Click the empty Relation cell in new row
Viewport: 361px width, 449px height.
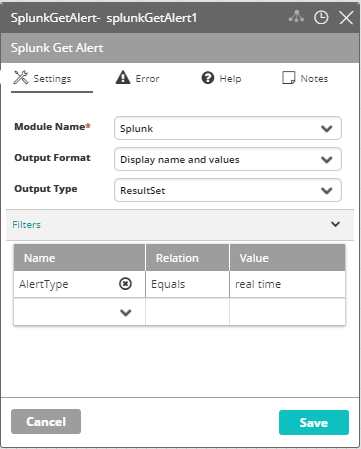coord(187,312)
